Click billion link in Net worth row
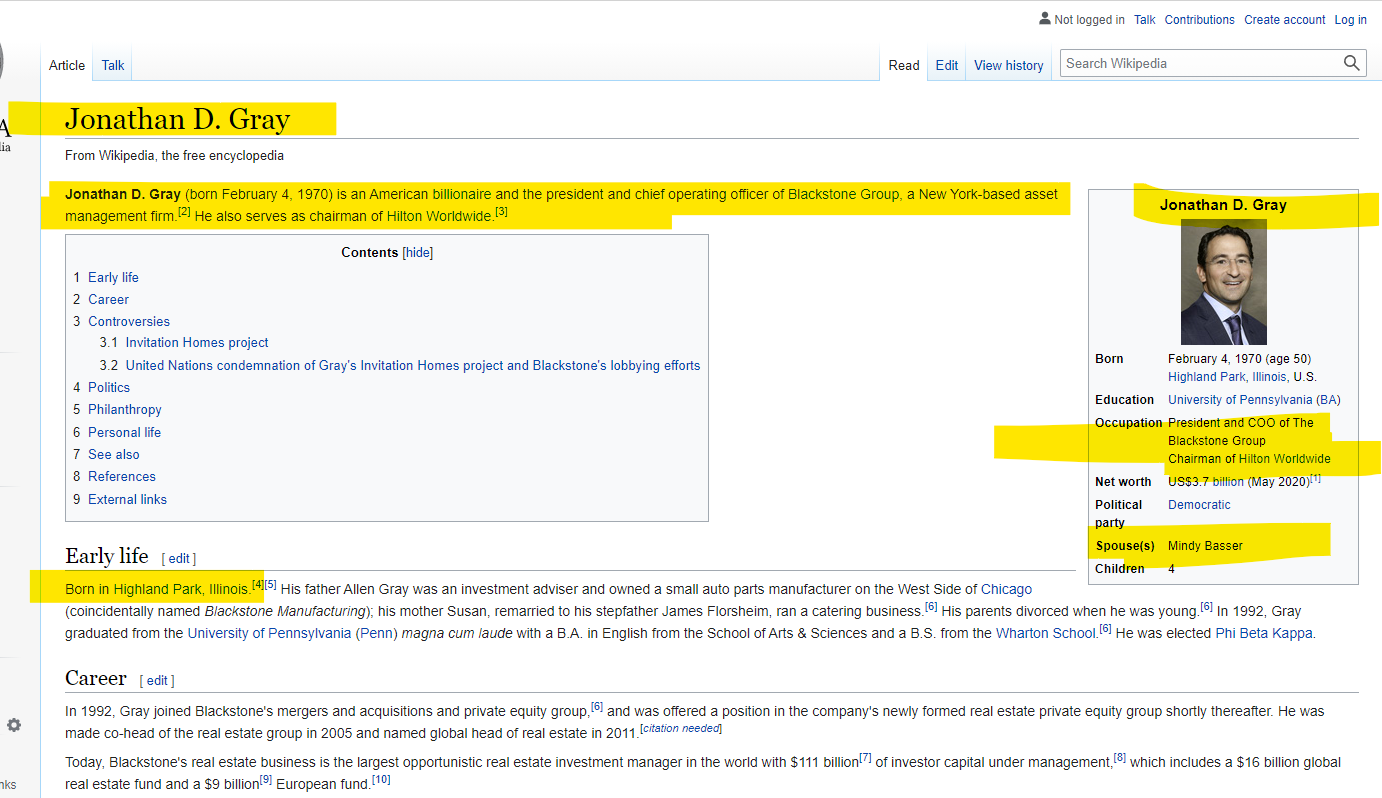The image size is (1382, 798). coord(1228,482)
